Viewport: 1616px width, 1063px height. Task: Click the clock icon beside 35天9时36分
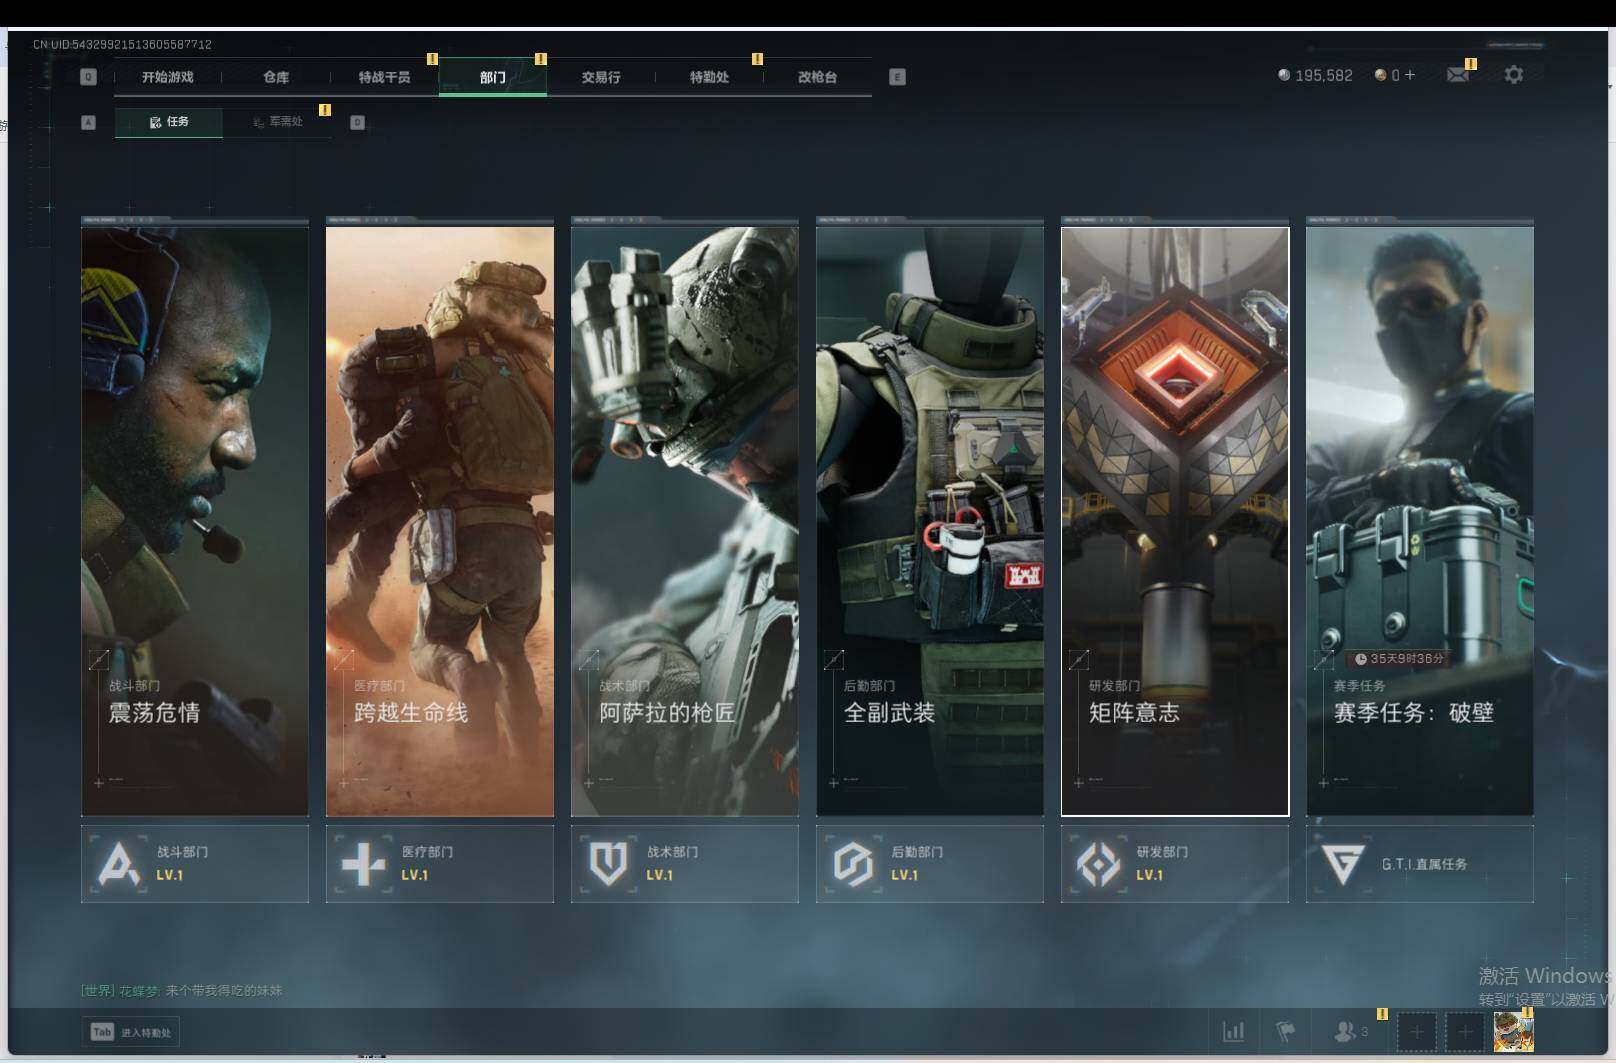[1361, 659]
